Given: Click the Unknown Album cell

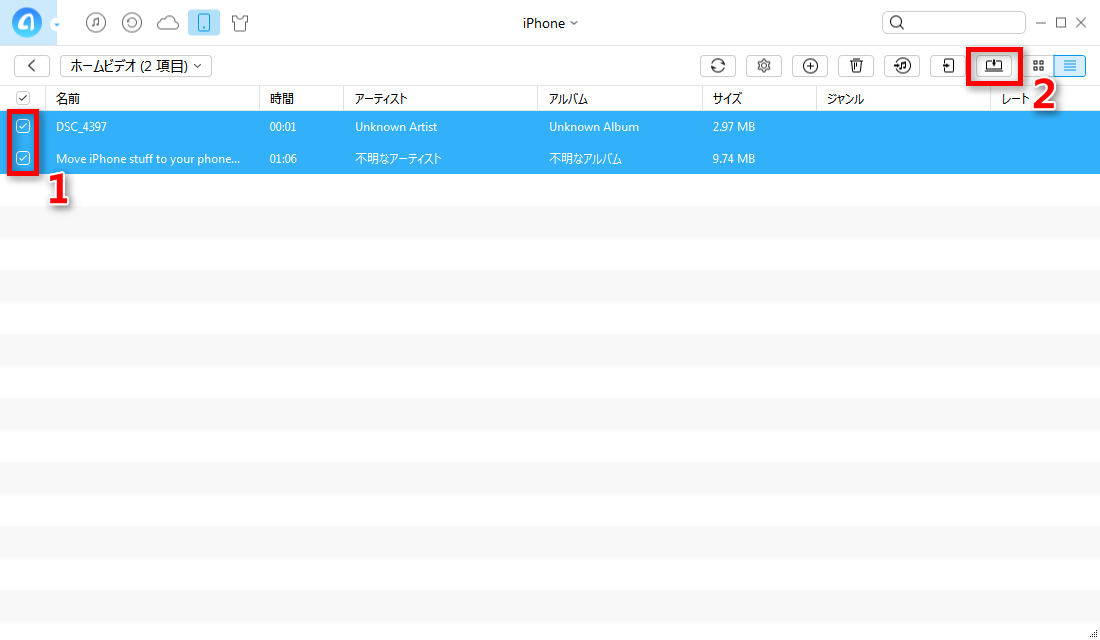Looking at the screenshot, I should pos(593,127).
